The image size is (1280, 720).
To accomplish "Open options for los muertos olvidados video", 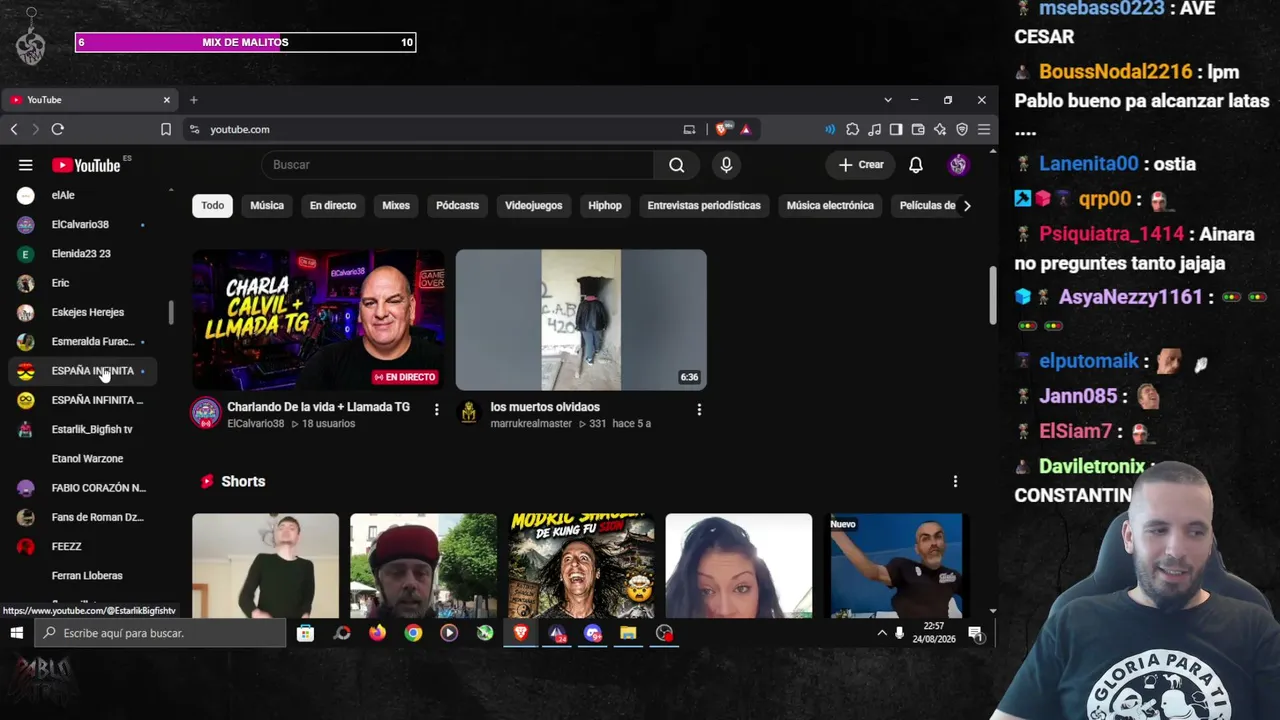I will 699,409.
